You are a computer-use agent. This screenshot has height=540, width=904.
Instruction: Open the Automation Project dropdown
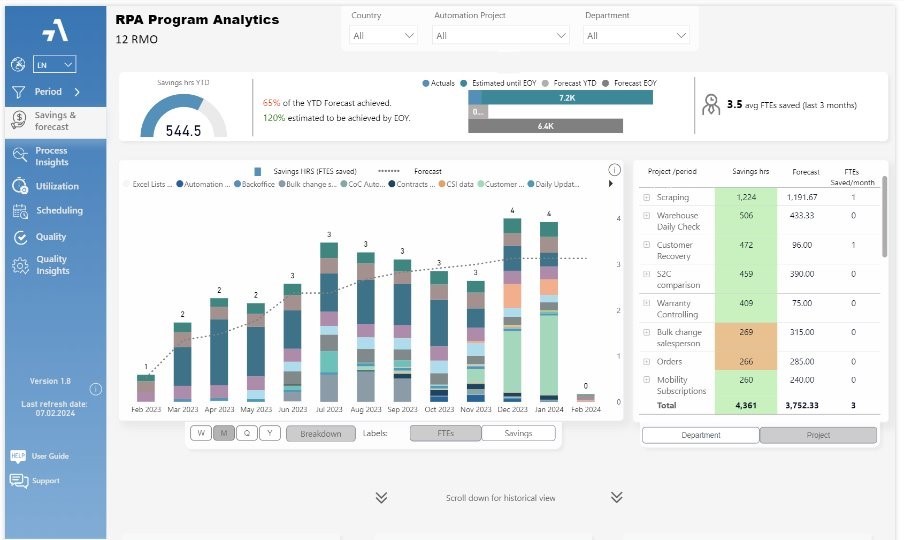point(500,35)
